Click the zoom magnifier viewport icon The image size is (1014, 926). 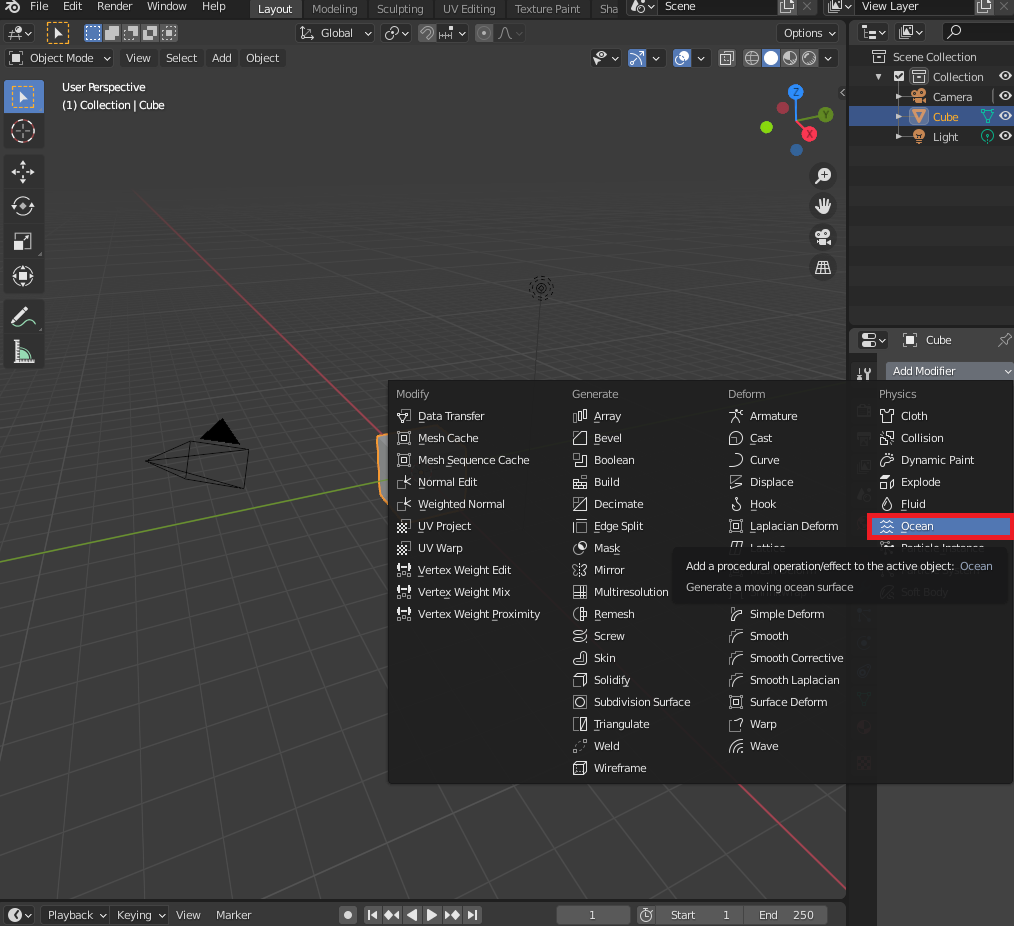(823, 176)
